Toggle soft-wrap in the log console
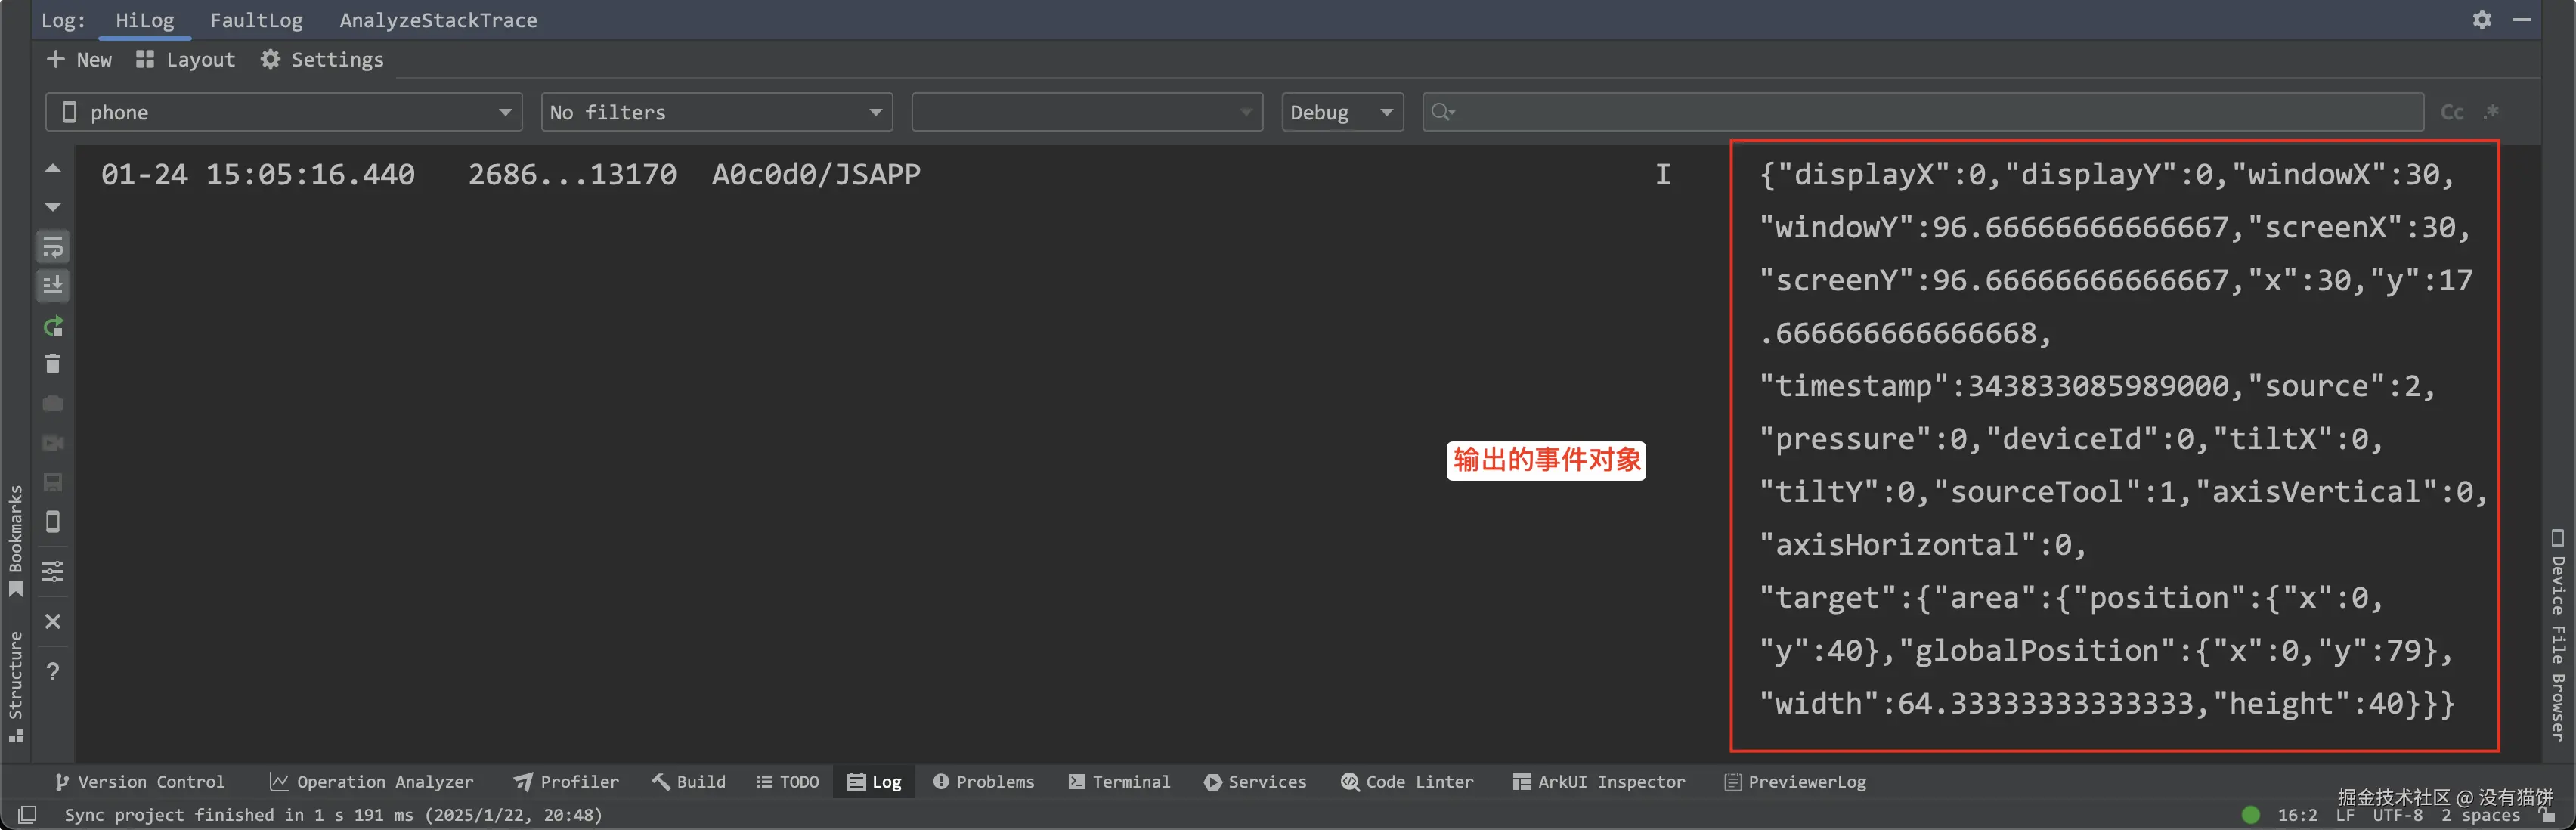Image resolution: width=2576 pixels, height=830 pixels. coord(53,246)
